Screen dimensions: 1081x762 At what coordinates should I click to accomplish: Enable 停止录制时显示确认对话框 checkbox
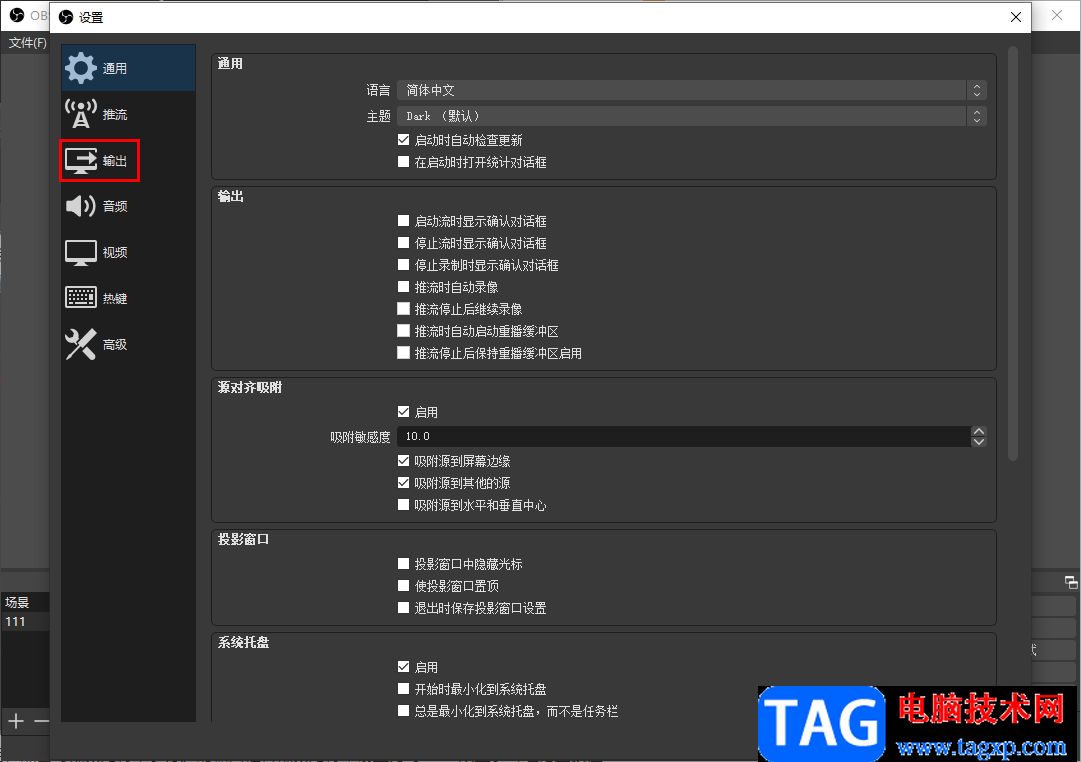click(404, 265)
